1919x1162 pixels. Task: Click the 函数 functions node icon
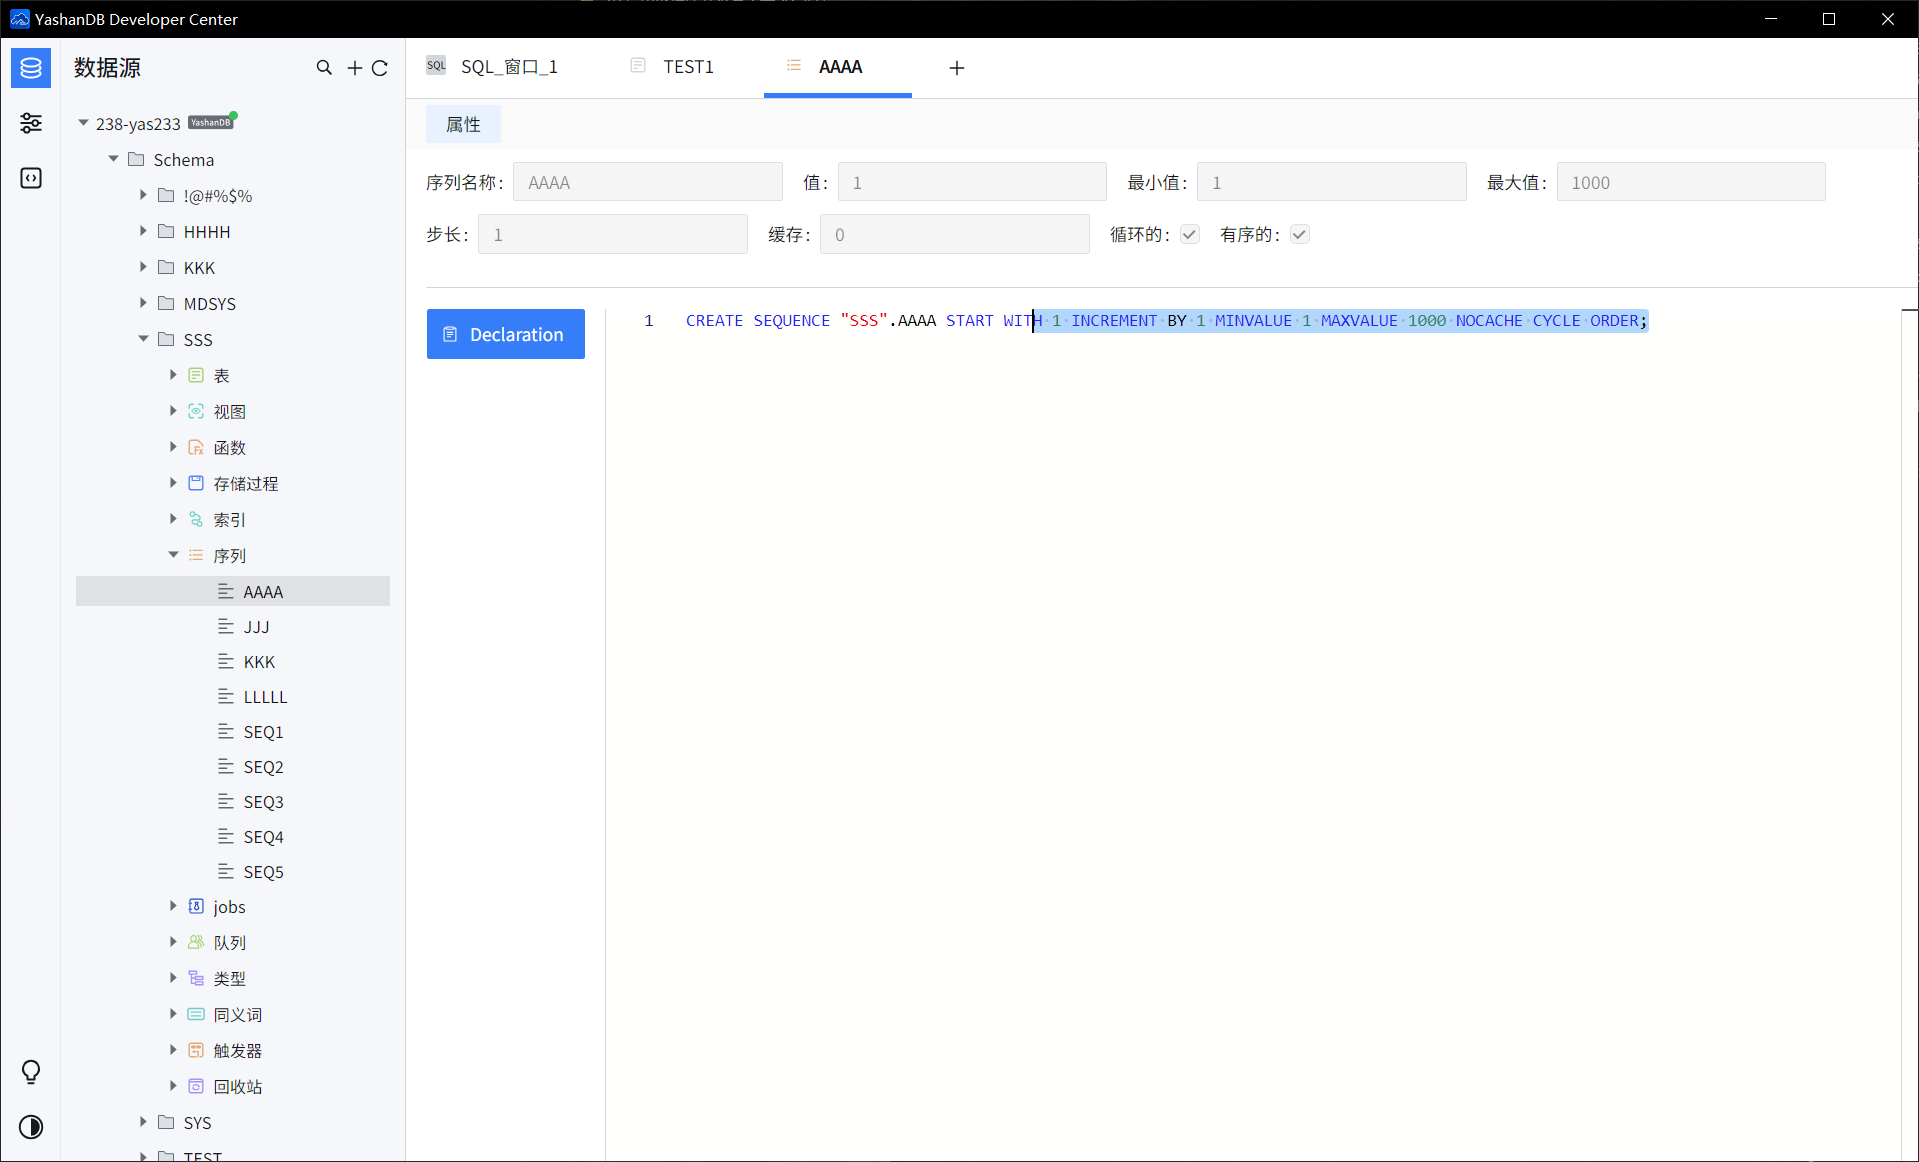click(x=196, y=447)
